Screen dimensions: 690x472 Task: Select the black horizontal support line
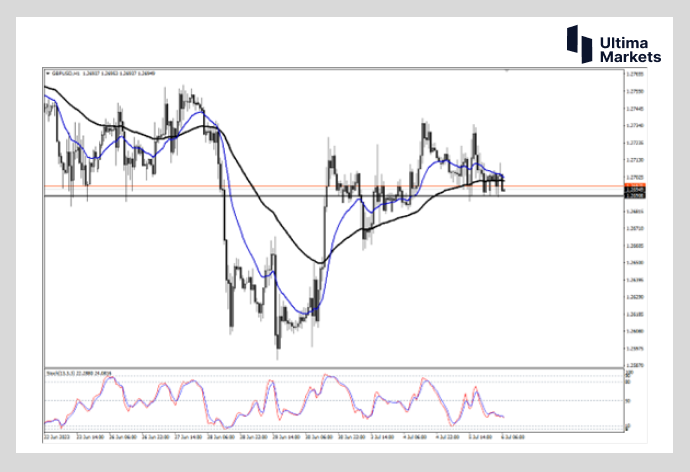coord(334,196)
